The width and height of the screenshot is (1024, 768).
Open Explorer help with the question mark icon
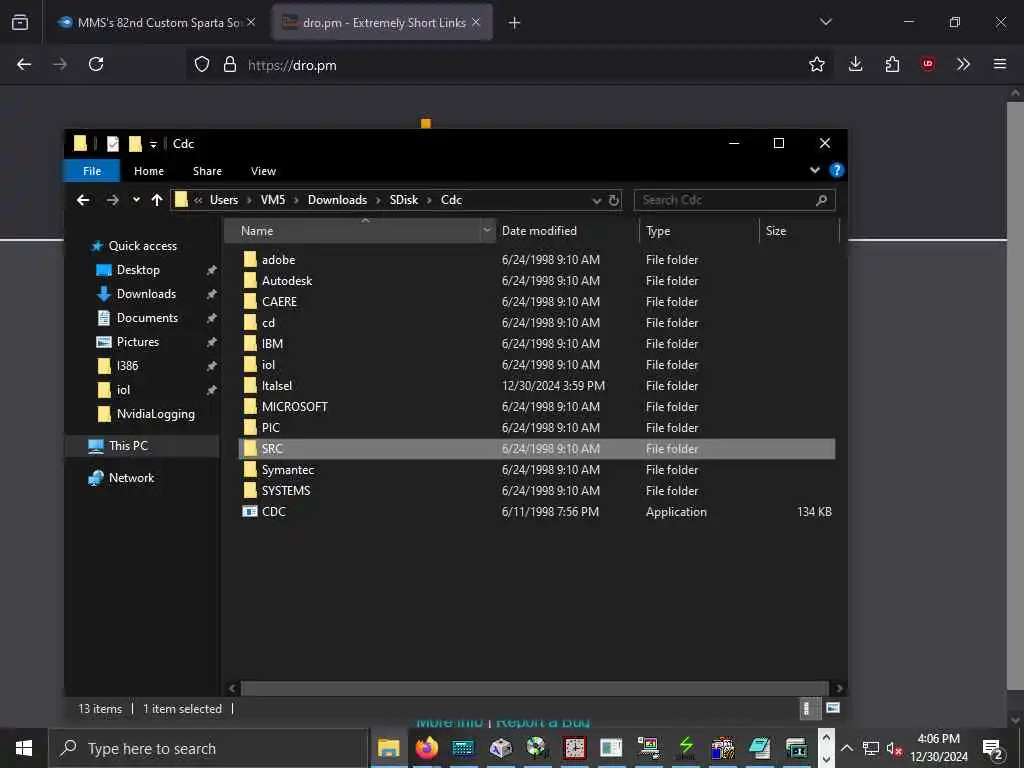(x=836, y=170)
